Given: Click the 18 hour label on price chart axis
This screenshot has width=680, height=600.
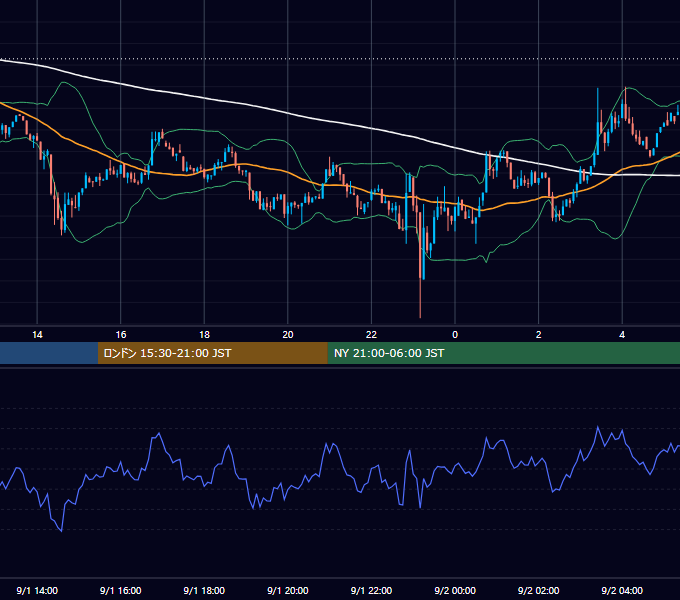Looking at the screenshot, I should pos(204,335).
